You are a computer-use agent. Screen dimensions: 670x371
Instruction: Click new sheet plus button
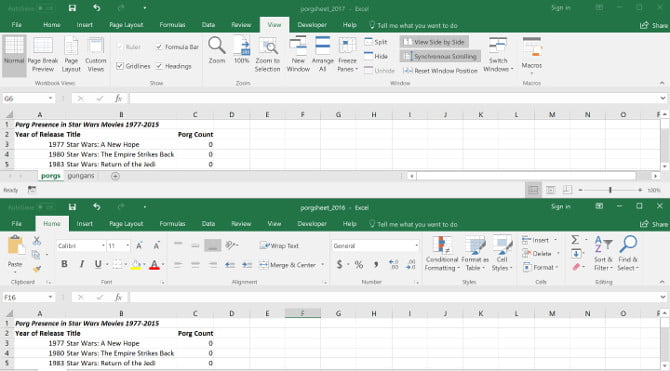115,176
